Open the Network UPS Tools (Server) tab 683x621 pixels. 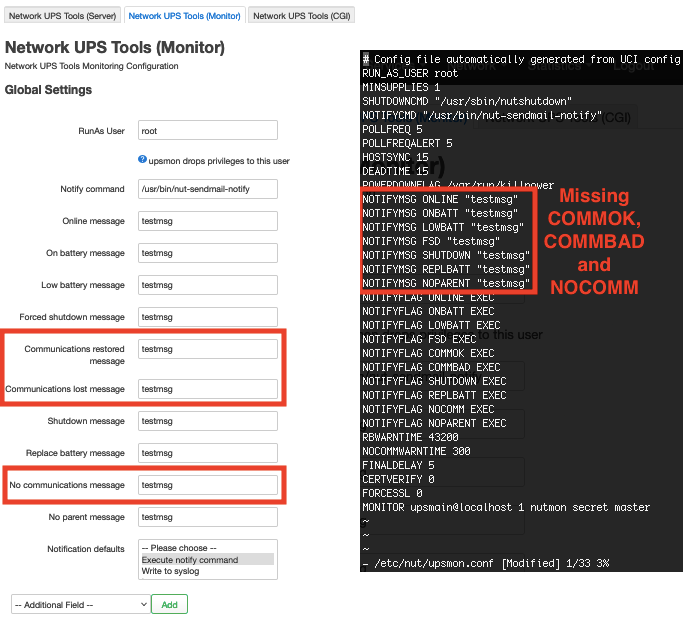[62, 15]
